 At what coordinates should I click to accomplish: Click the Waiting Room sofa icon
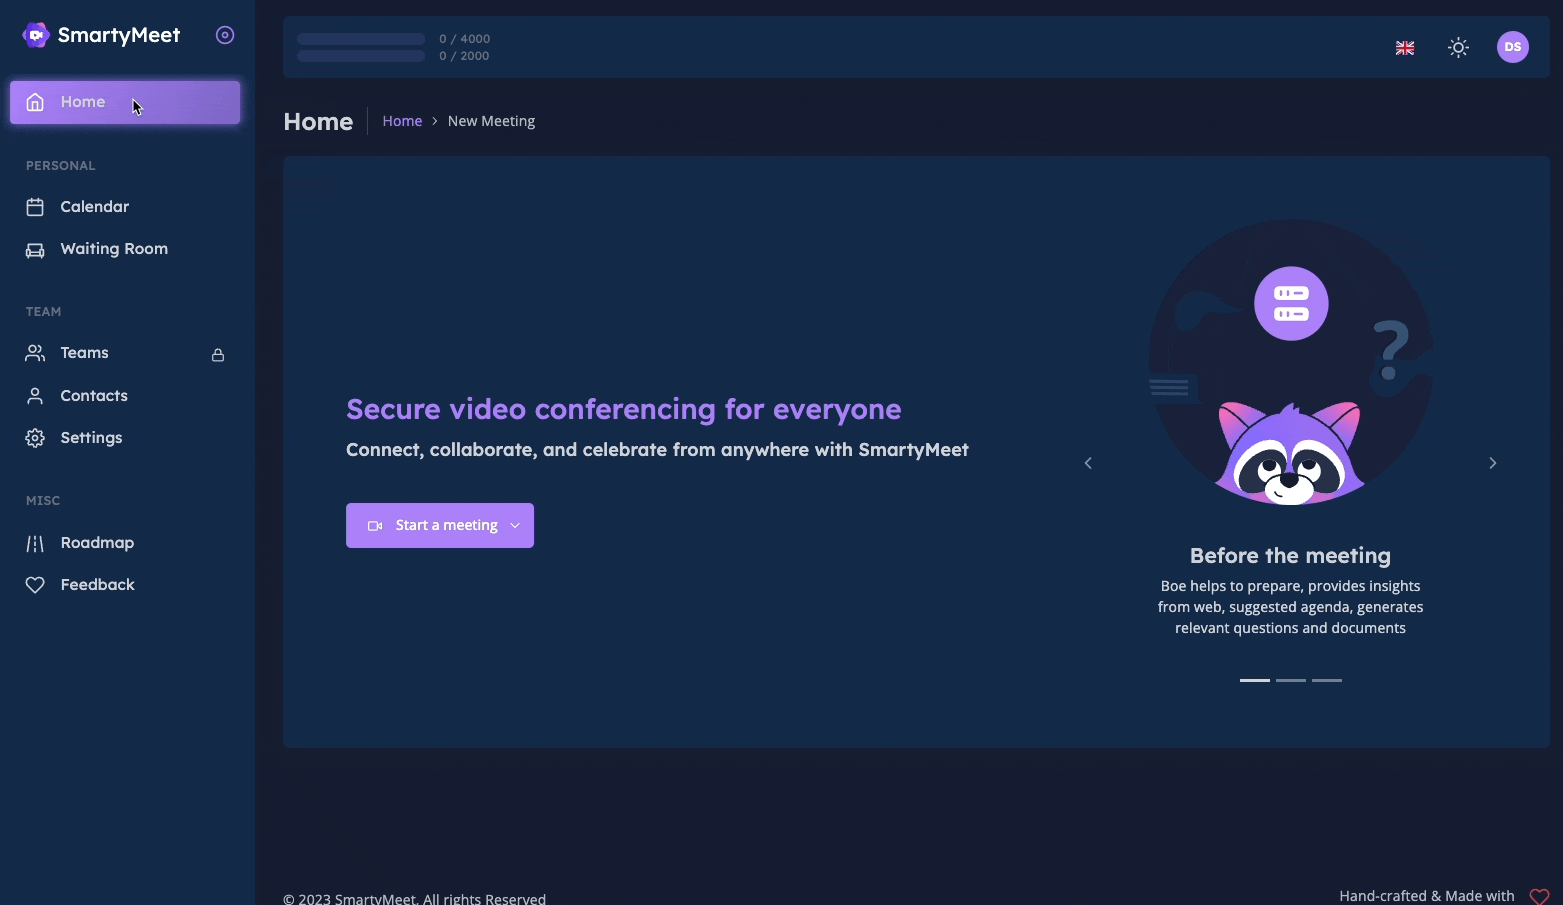click(x=35, y=250)
